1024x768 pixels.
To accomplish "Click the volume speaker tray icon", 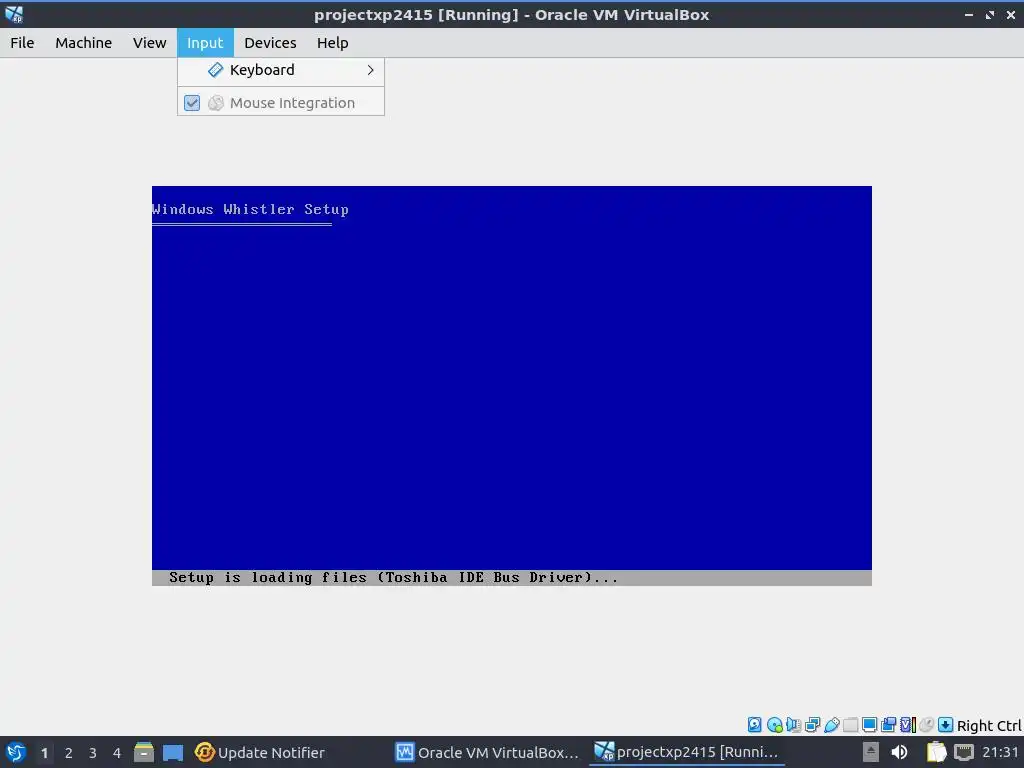I will point(899,752).
